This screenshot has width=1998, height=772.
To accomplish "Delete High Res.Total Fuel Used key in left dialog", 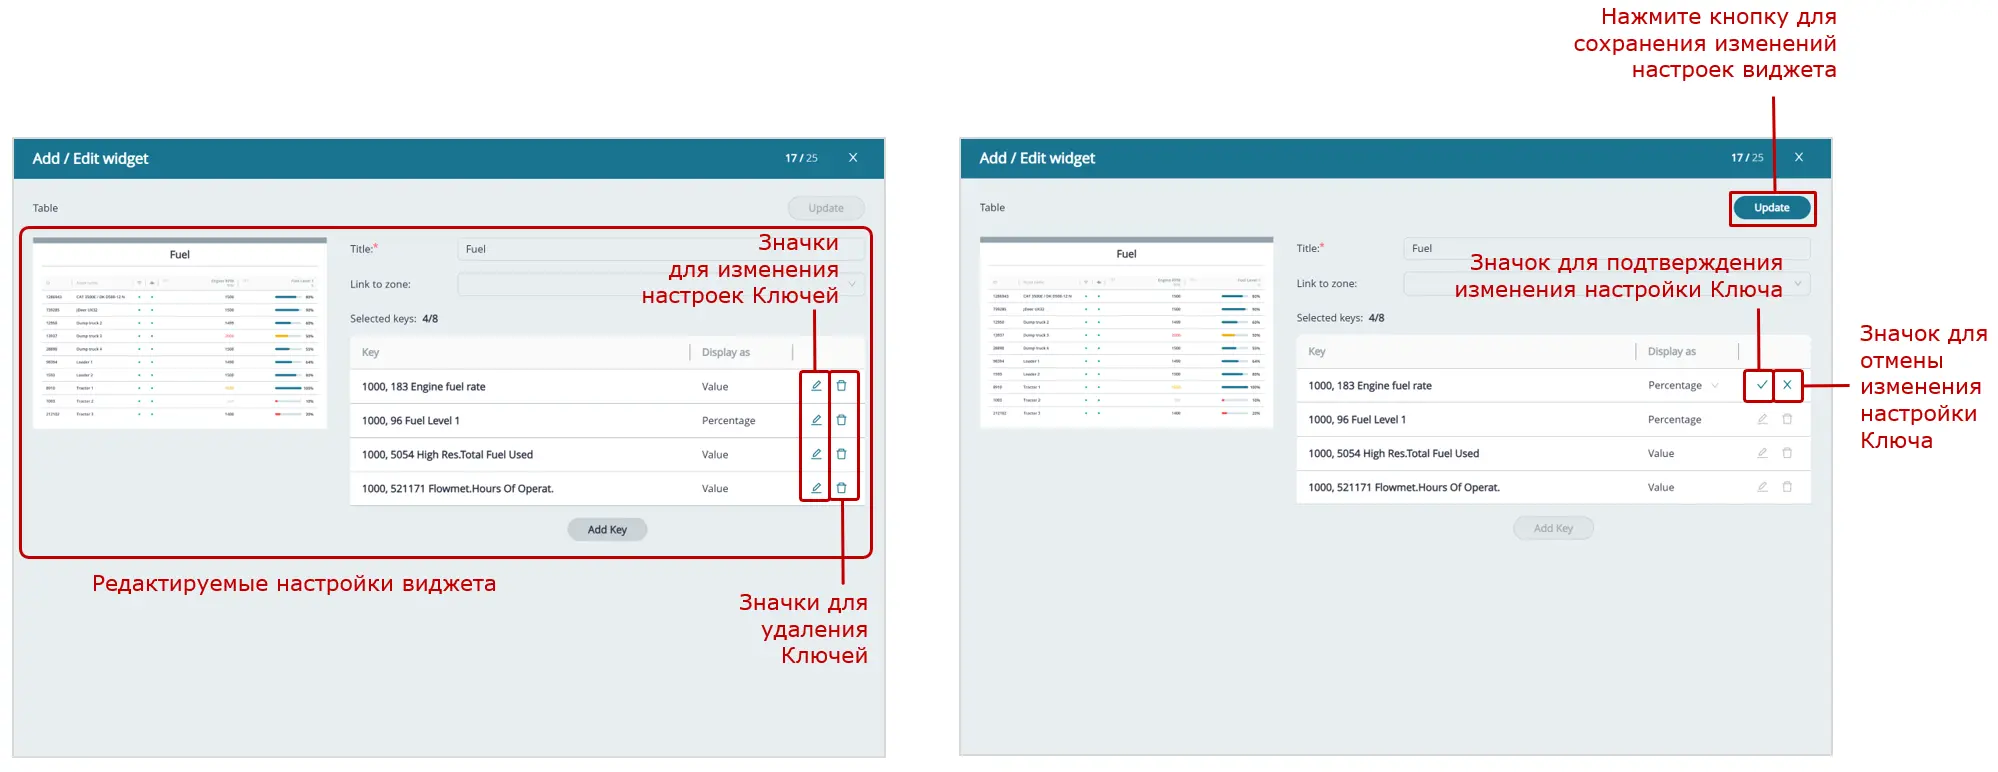I will point(842,454).
